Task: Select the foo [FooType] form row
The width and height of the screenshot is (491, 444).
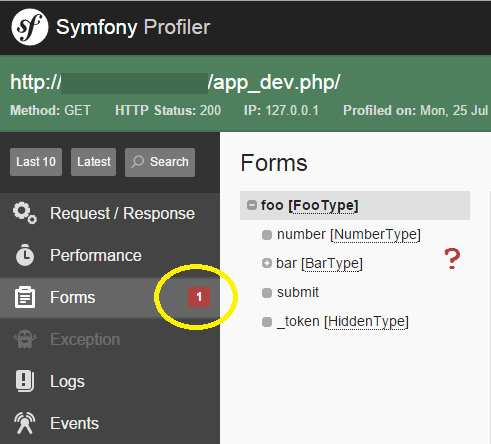Action: [355, 205]
